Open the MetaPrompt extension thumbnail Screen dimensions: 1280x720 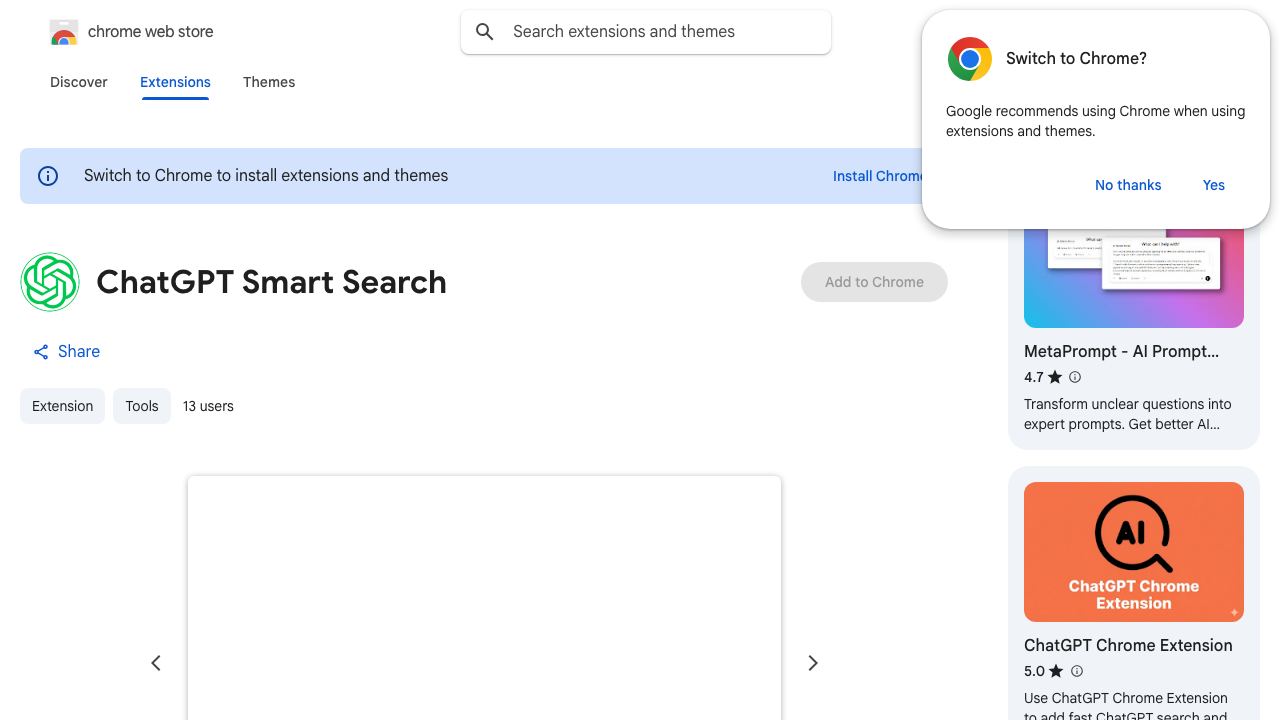tap(1134, 279)
